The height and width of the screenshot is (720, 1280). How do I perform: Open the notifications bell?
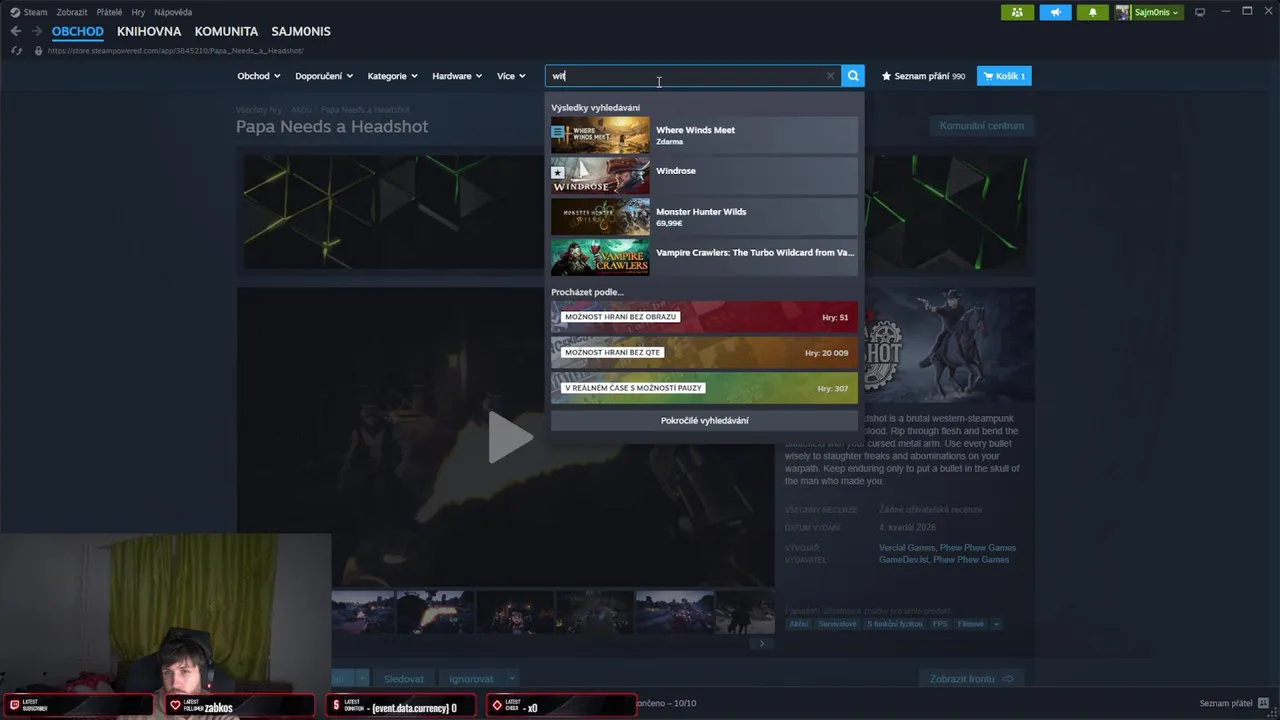pos(1093,12)
